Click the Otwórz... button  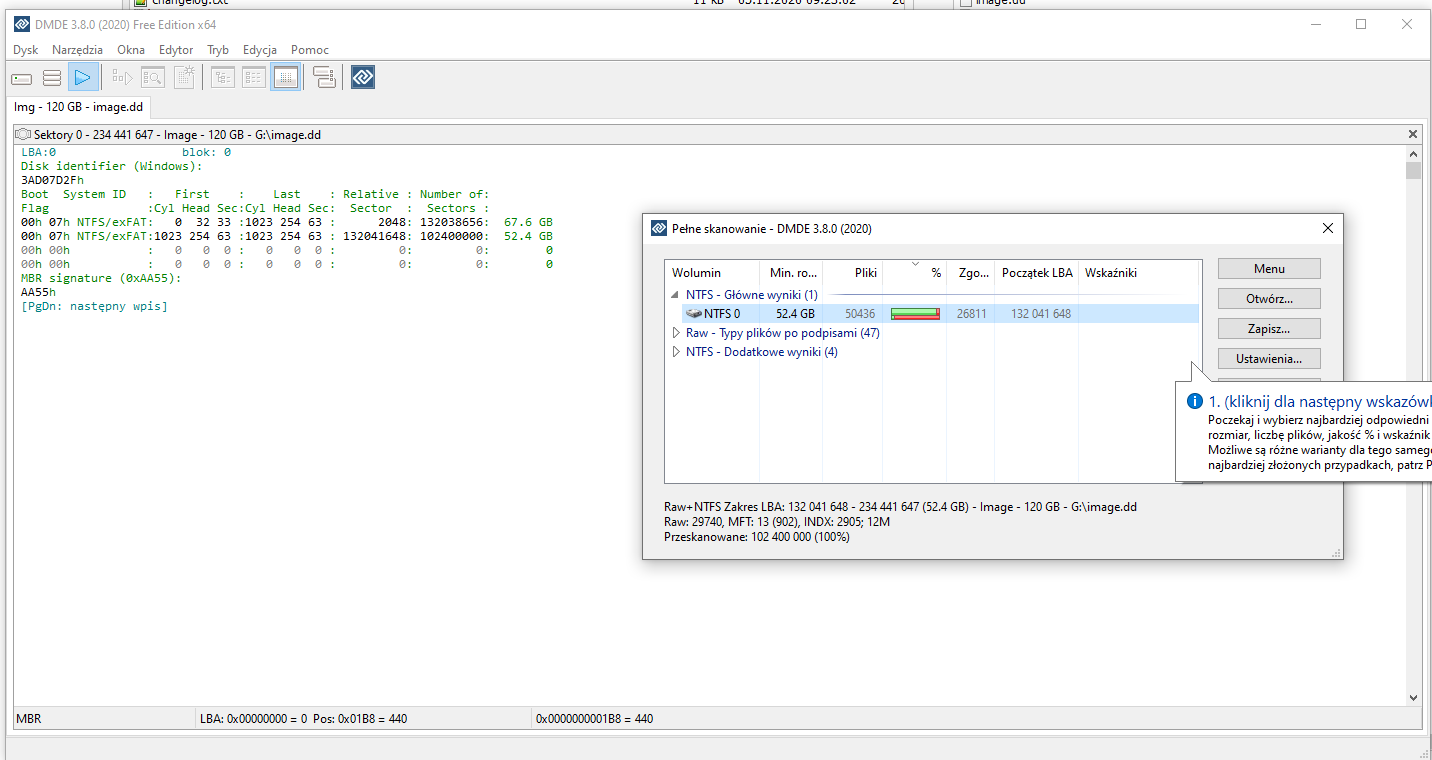(x=1269, y=299)
